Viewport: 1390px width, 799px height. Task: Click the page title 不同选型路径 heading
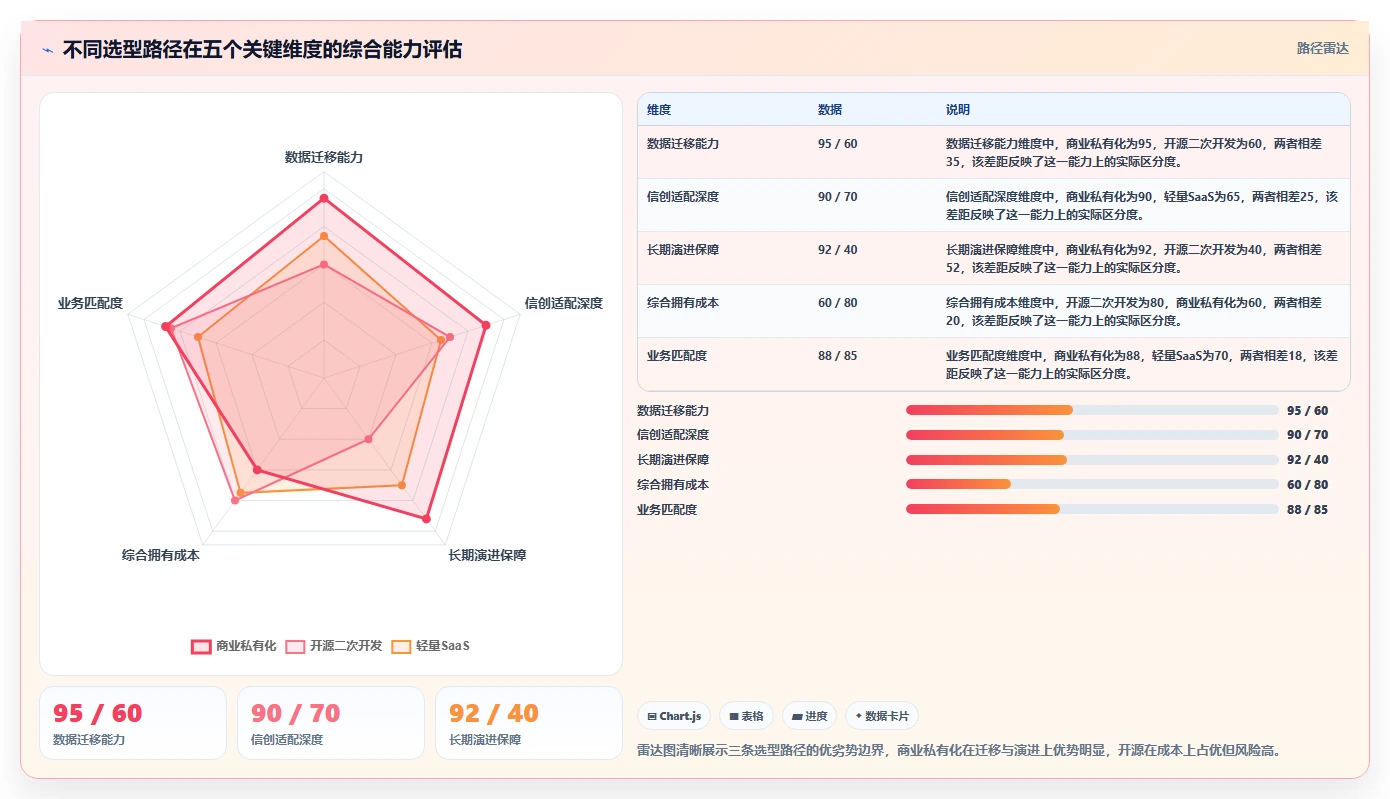262,50
